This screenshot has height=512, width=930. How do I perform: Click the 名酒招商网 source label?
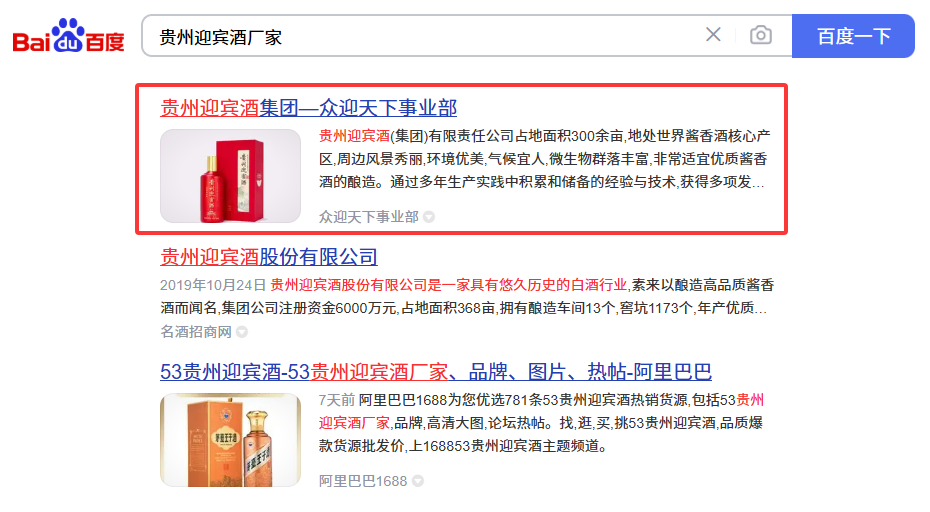click(x=196, y=332)
